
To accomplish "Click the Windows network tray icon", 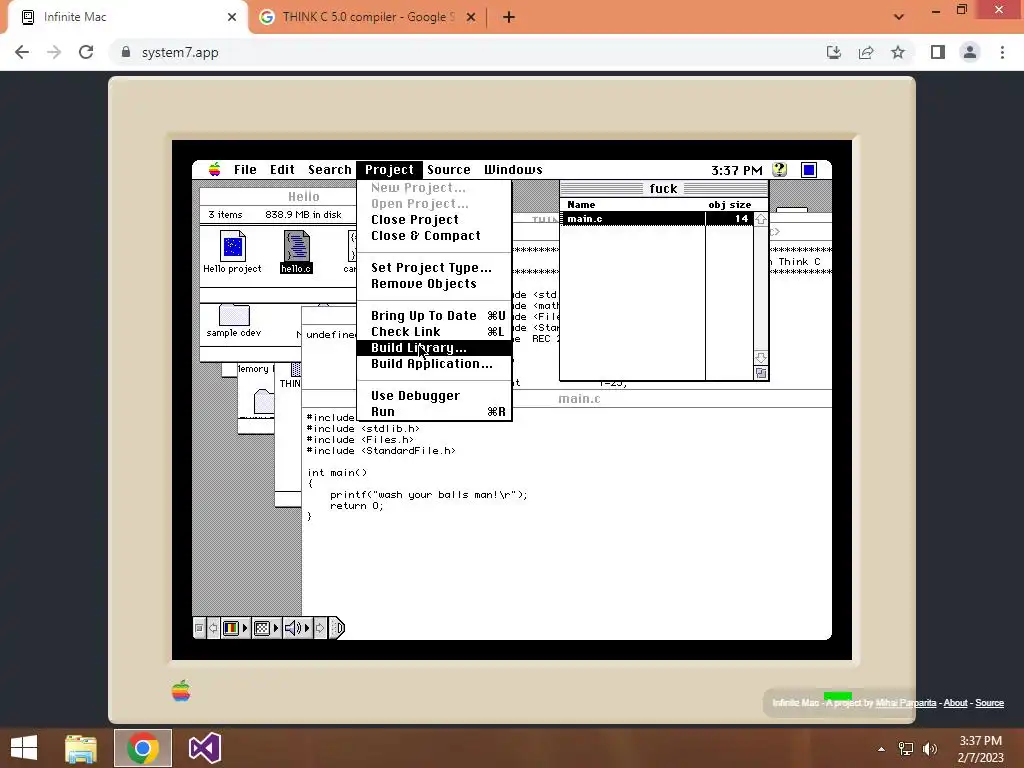I will point(906,748).
